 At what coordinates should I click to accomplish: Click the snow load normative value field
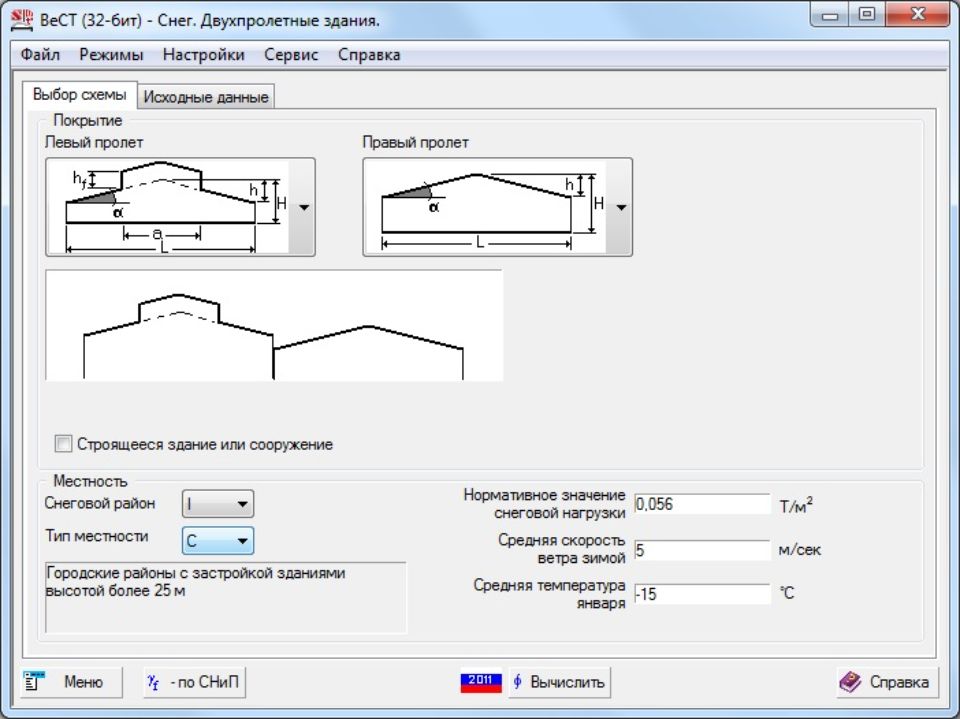click(x=701, y=504)
